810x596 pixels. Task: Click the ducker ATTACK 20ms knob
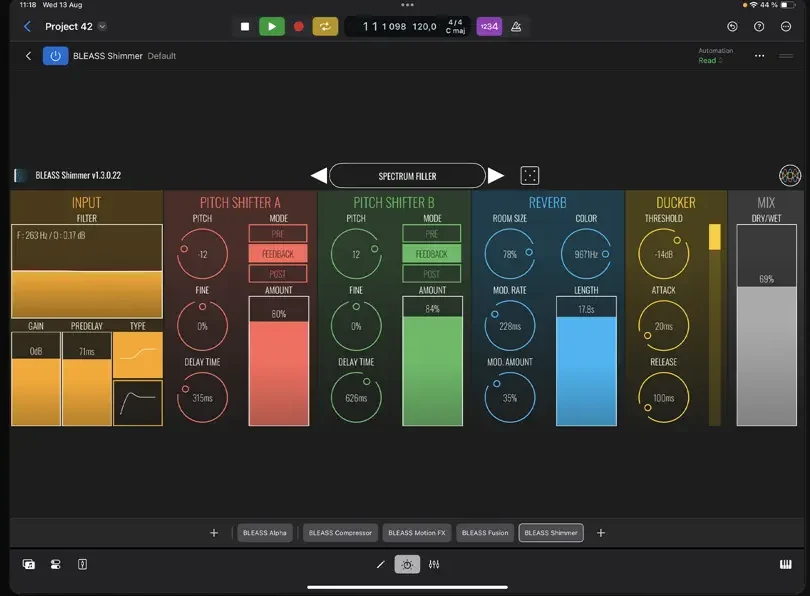coord(664,326)
